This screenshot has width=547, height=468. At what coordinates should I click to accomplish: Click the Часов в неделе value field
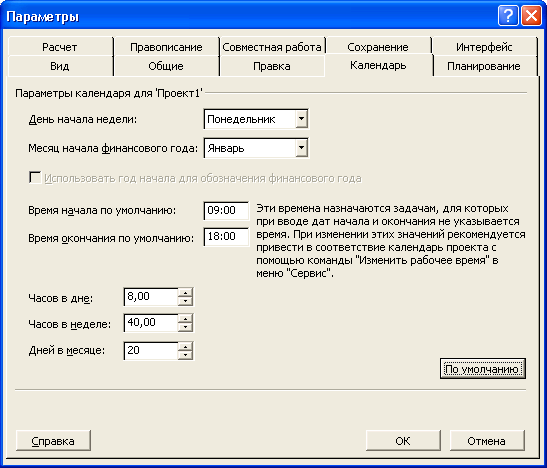tap(151, 323)
